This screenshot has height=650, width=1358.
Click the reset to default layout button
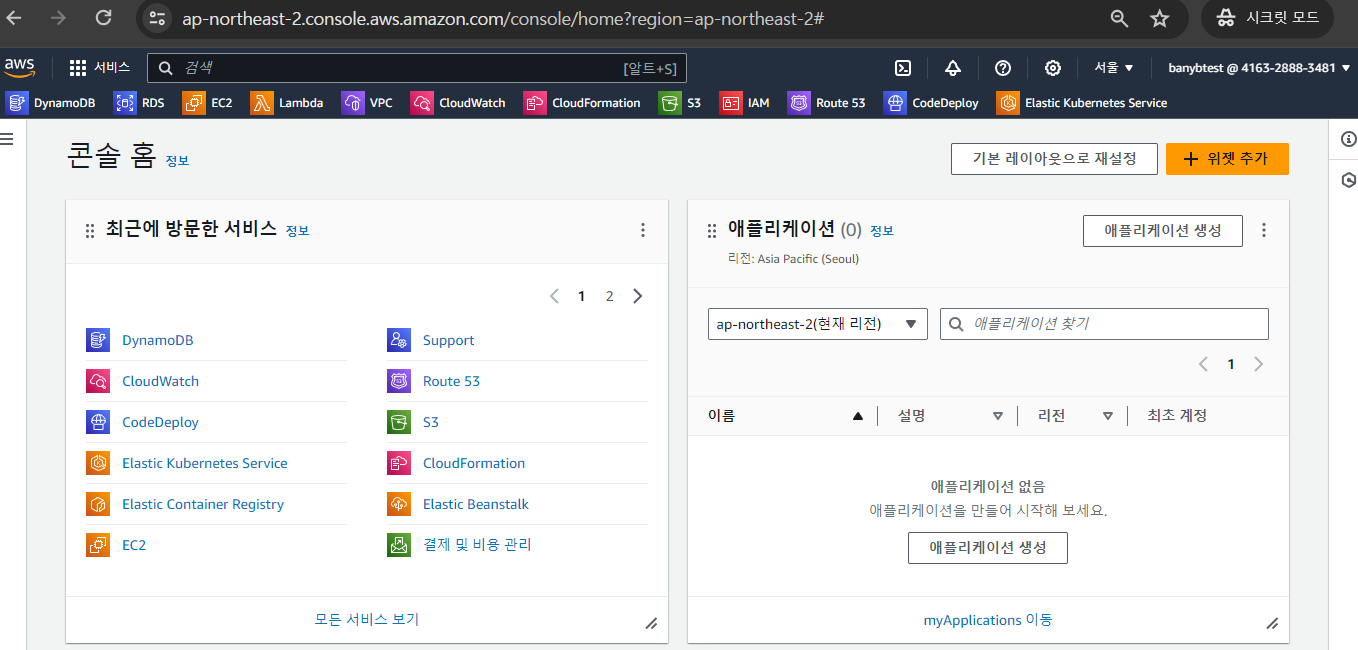coord(1054,159)
